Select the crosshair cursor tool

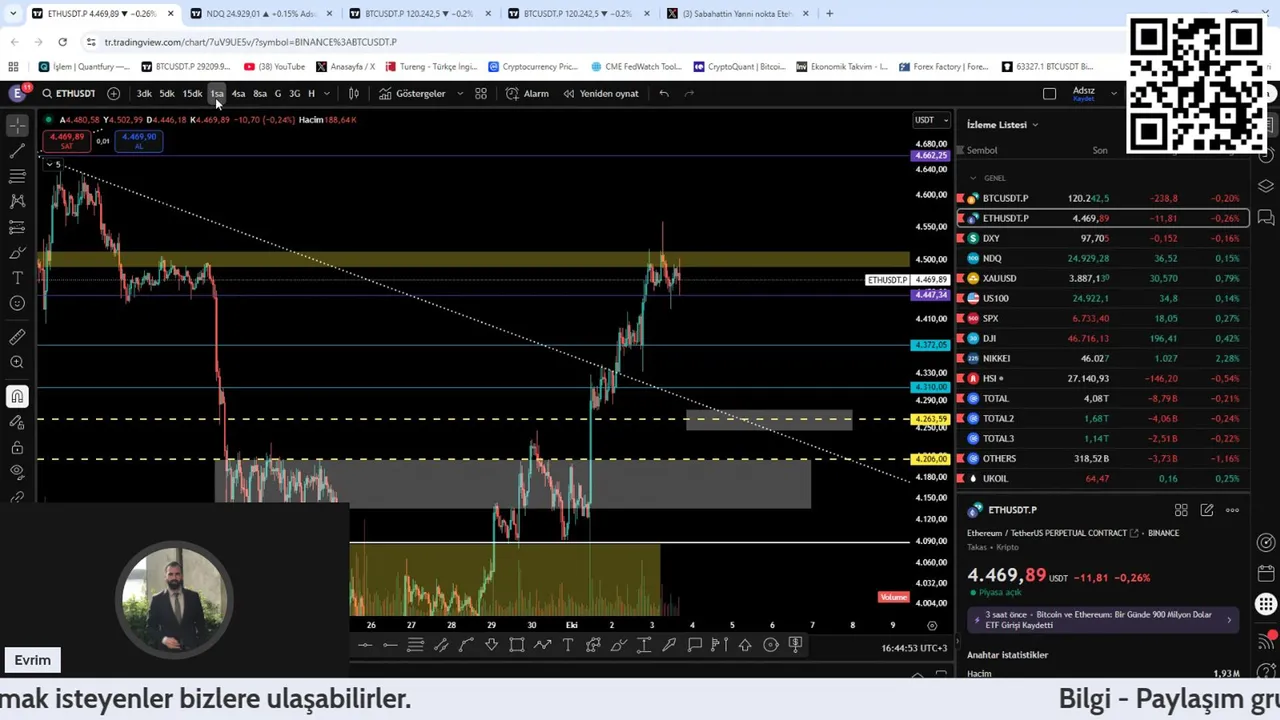point(17,126)
